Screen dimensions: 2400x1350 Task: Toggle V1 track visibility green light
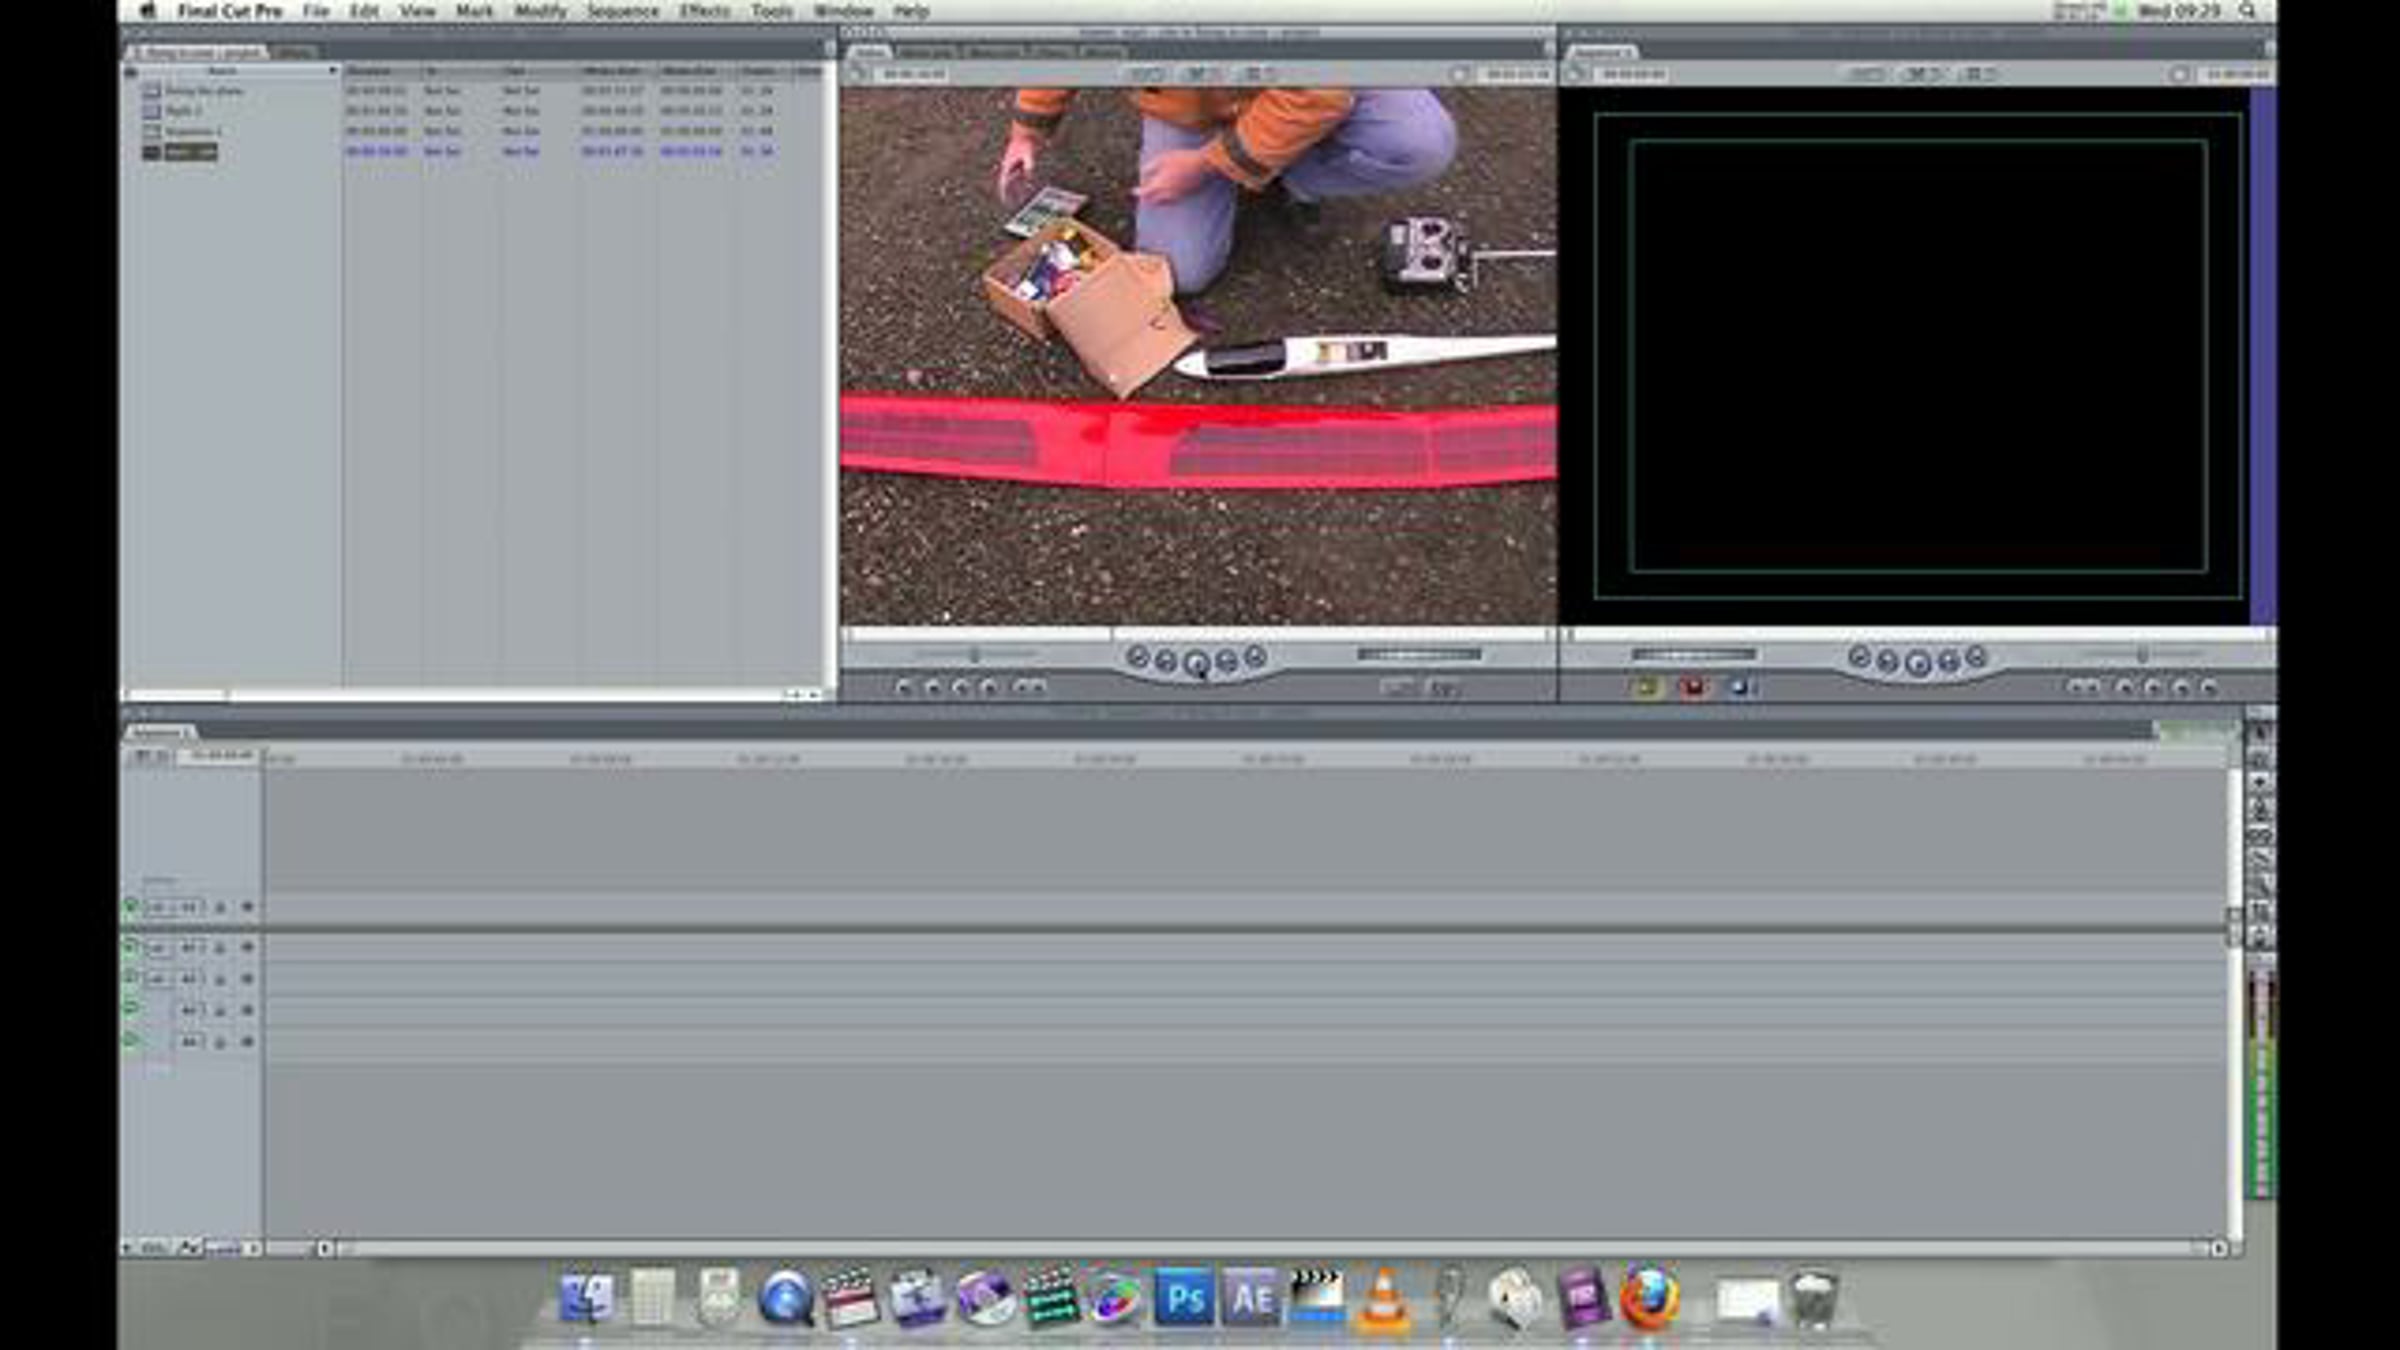(x=130, y=907)
